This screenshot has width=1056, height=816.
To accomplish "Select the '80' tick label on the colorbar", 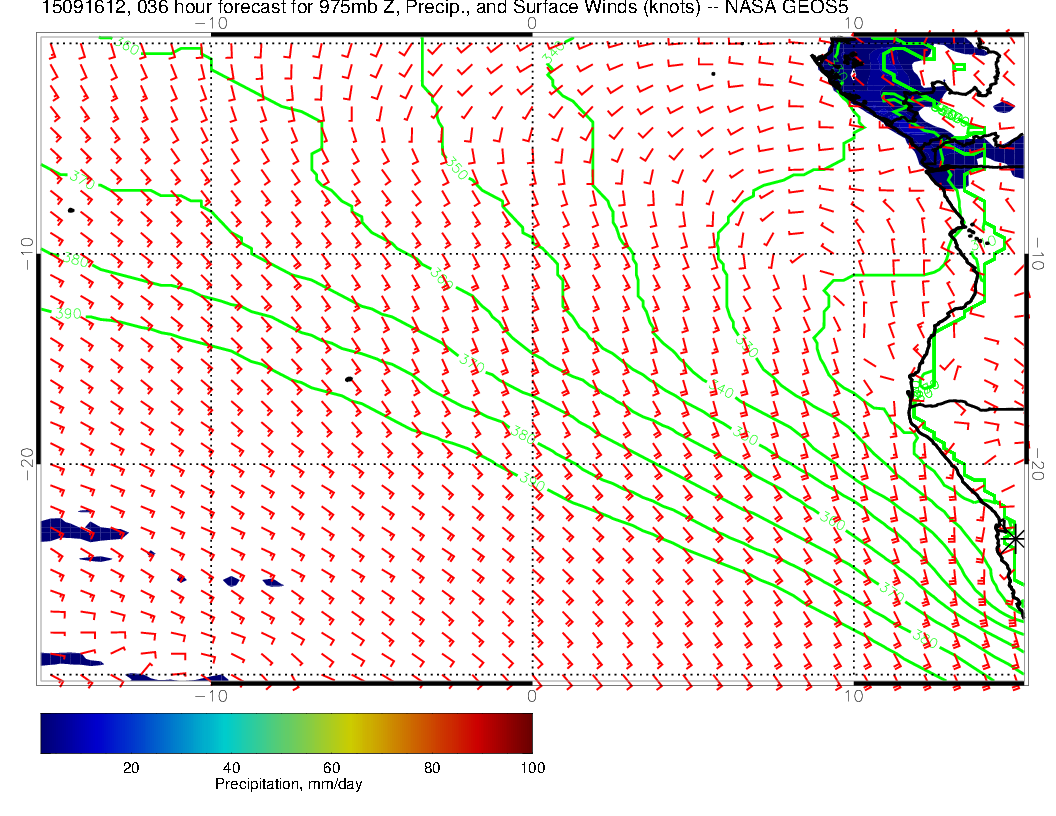I will click(432, 768).
